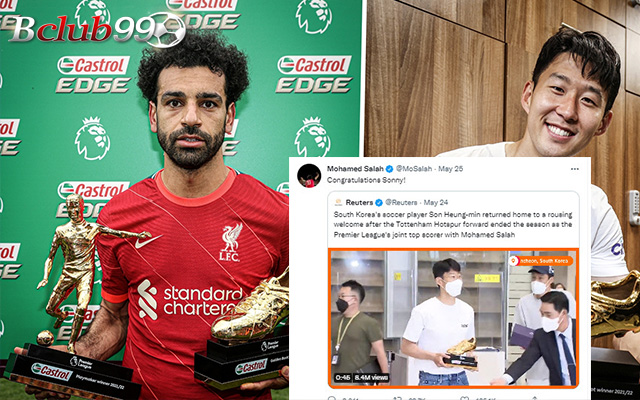This screenshot has height=400, width=640.
Task: Play the airport arrival video thumbnail
Action: tap(453, 318)
